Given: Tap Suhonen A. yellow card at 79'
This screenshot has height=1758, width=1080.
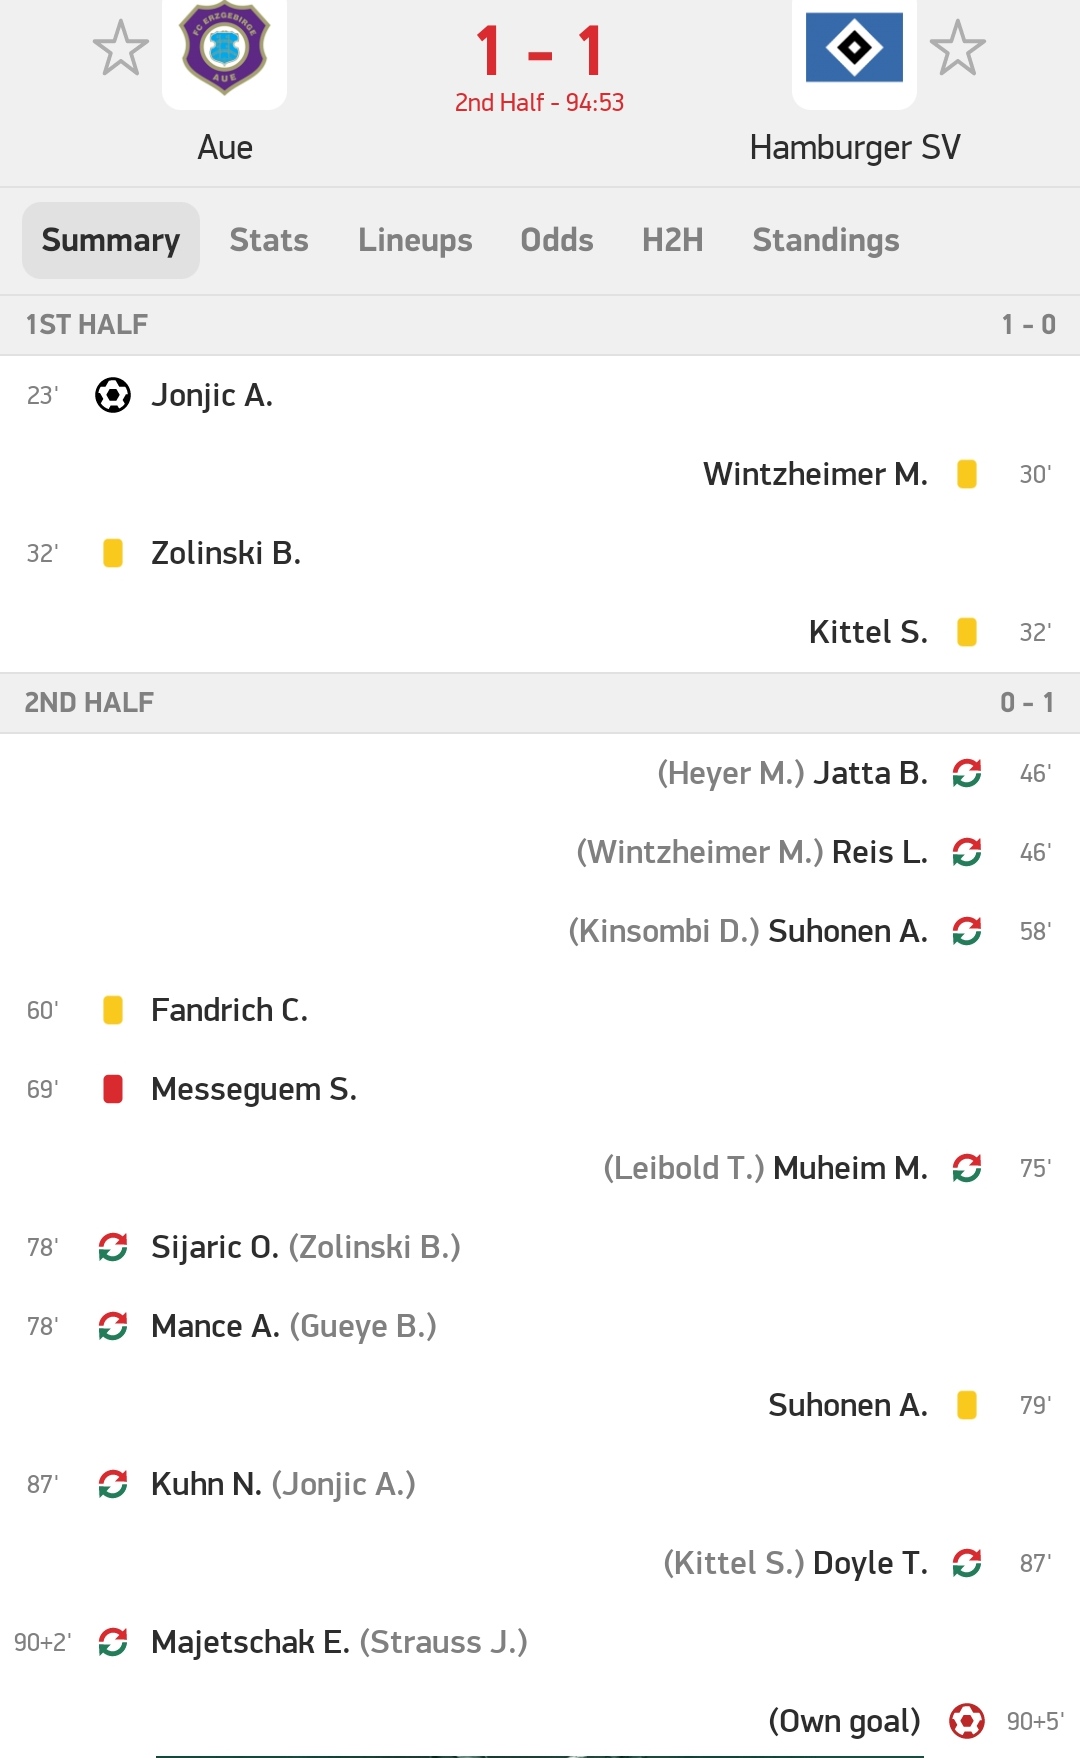Looking at the screenshot, I should [967, 1405].
